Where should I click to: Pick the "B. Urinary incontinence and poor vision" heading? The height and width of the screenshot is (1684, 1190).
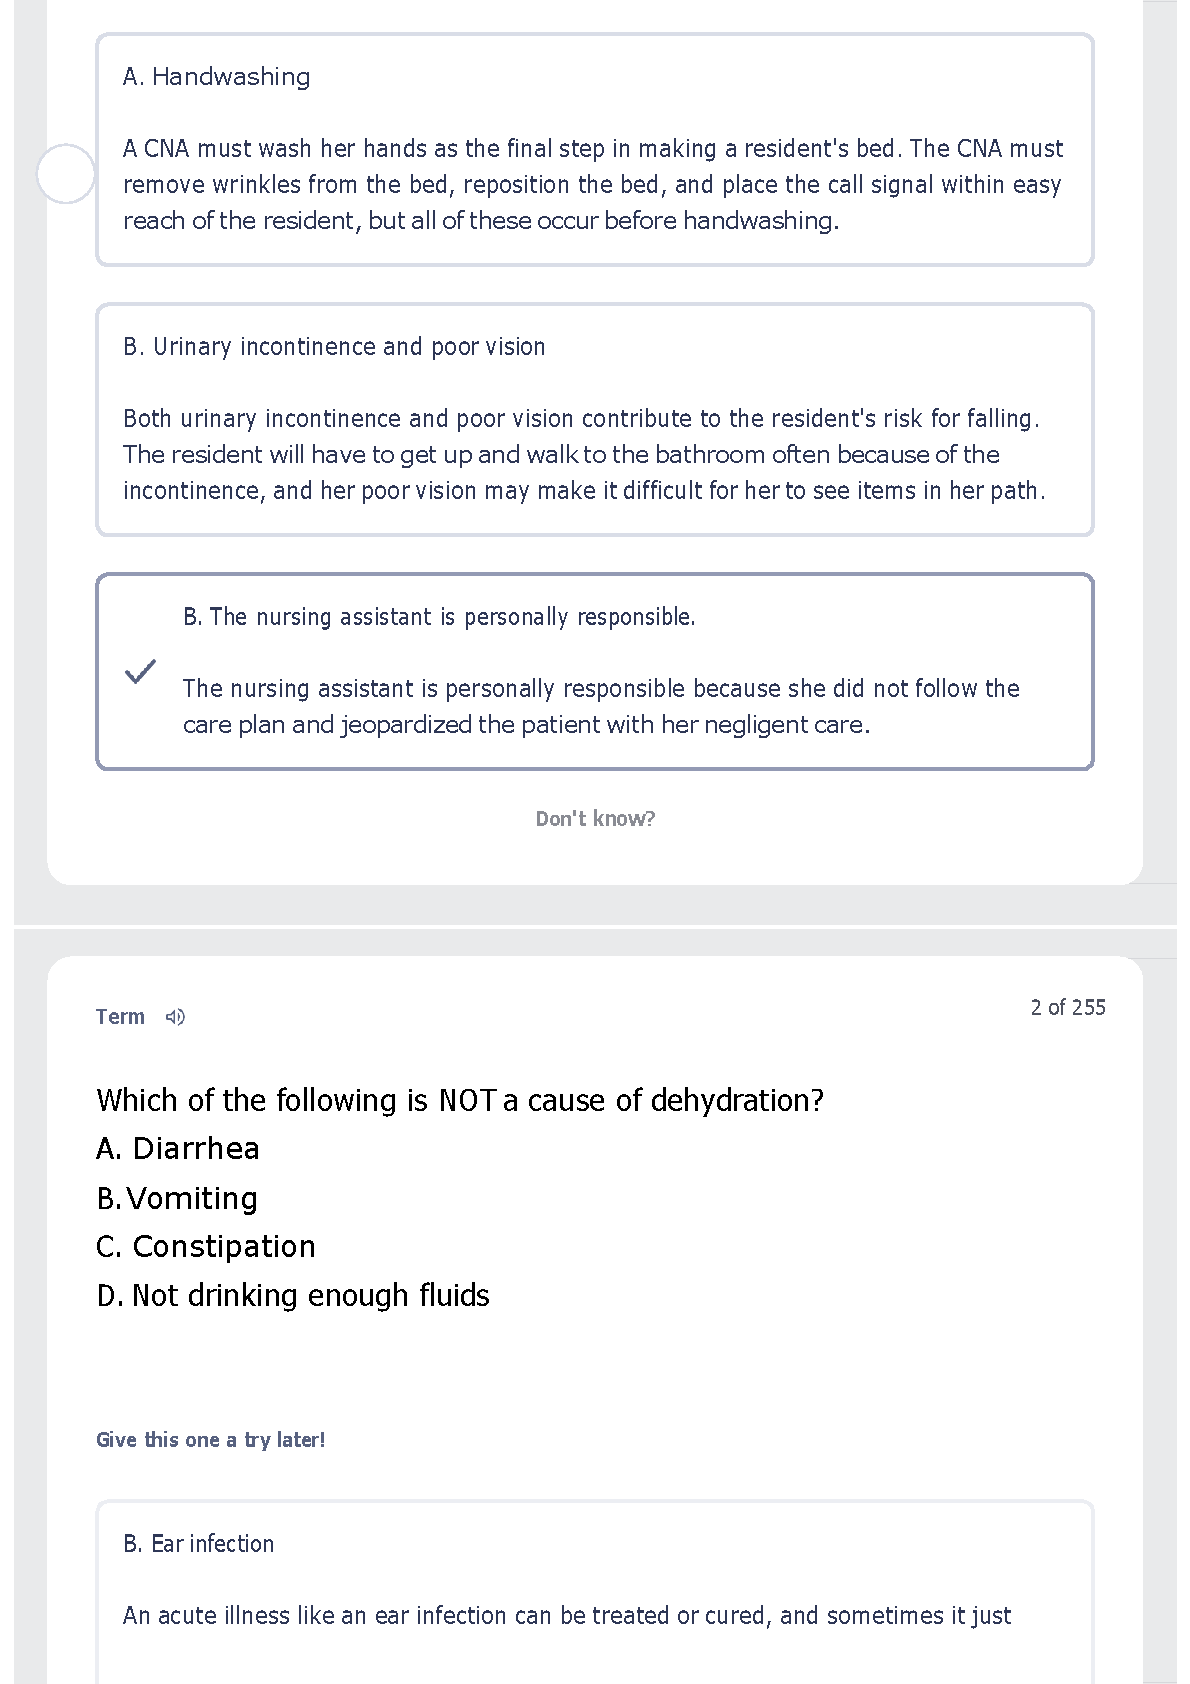[334, 347]
